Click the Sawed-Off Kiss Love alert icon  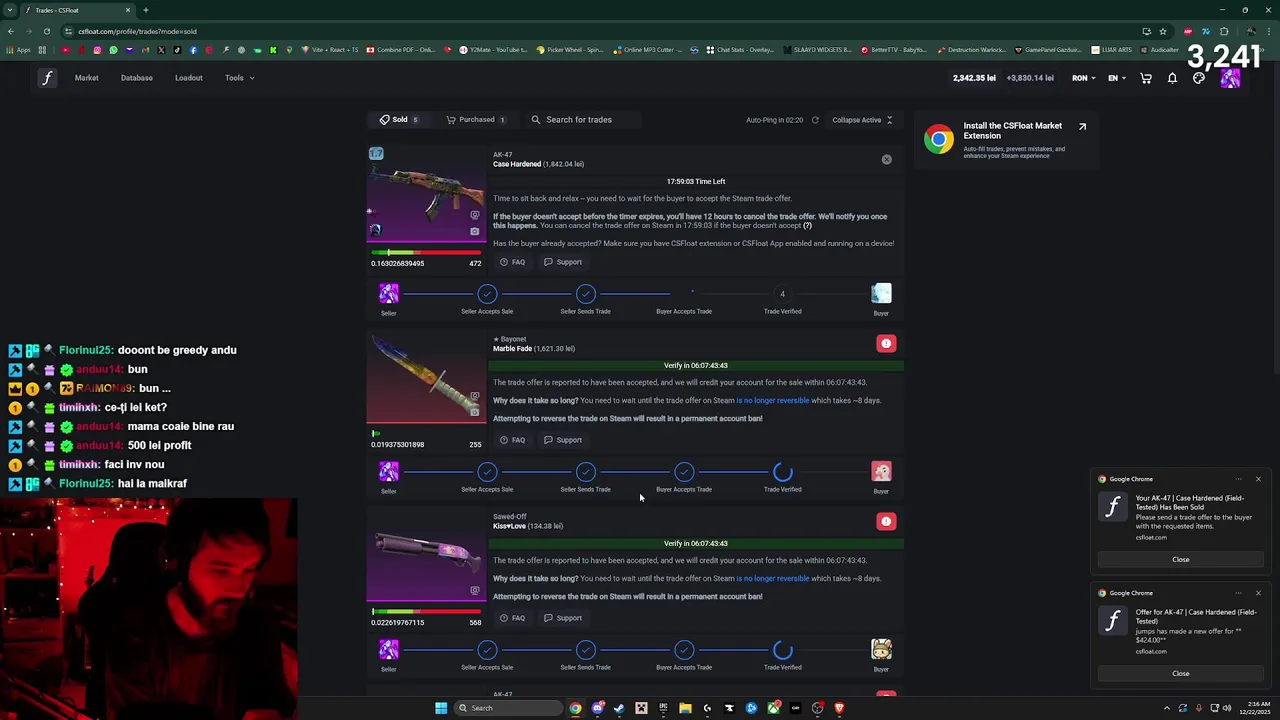click(x=886, y=521)
